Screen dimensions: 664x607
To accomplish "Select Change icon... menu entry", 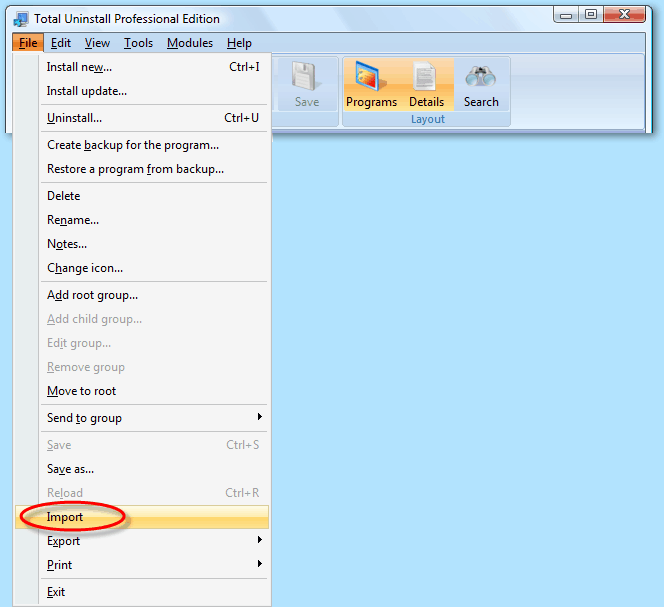I will click(x=85, y=268).
